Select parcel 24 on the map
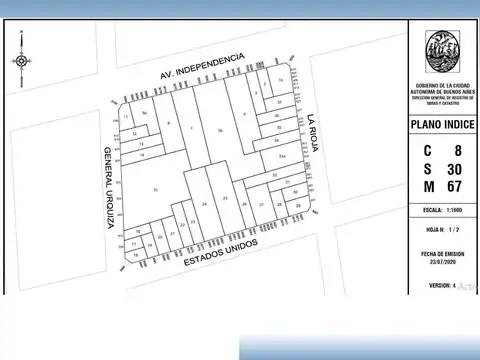Viewport: 480px width, 360px height. pyautogui.click(x=204, y=204)
